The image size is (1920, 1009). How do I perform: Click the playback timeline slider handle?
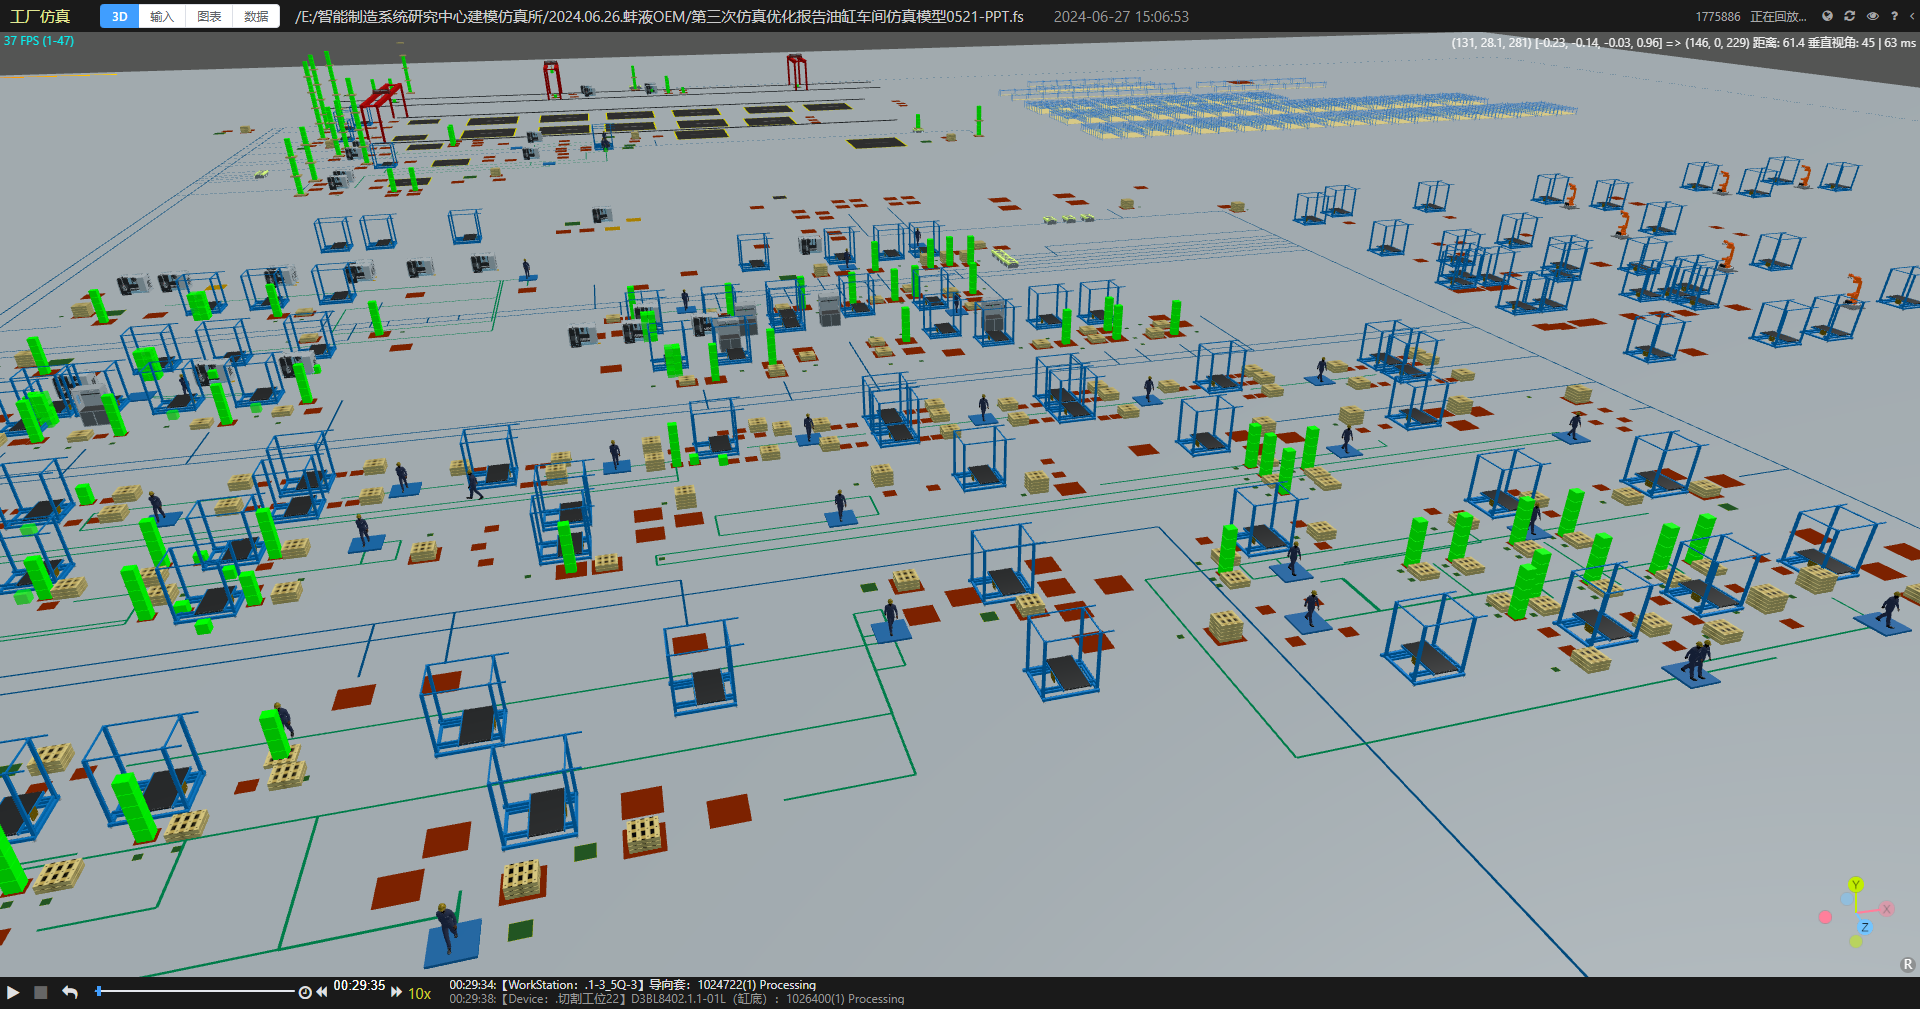(99, 991)
